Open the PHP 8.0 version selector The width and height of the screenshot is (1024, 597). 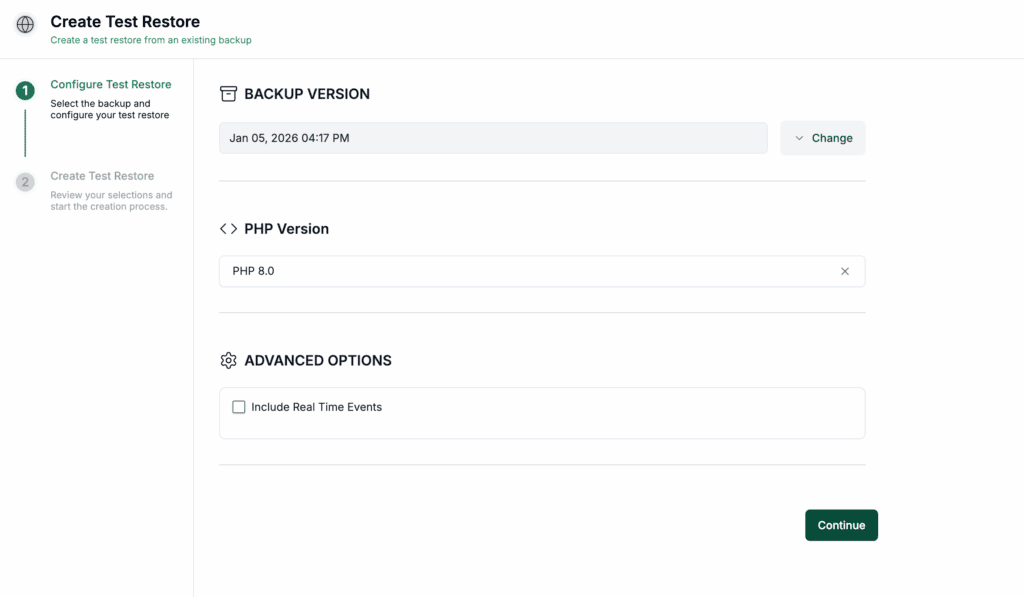(542, 271)
